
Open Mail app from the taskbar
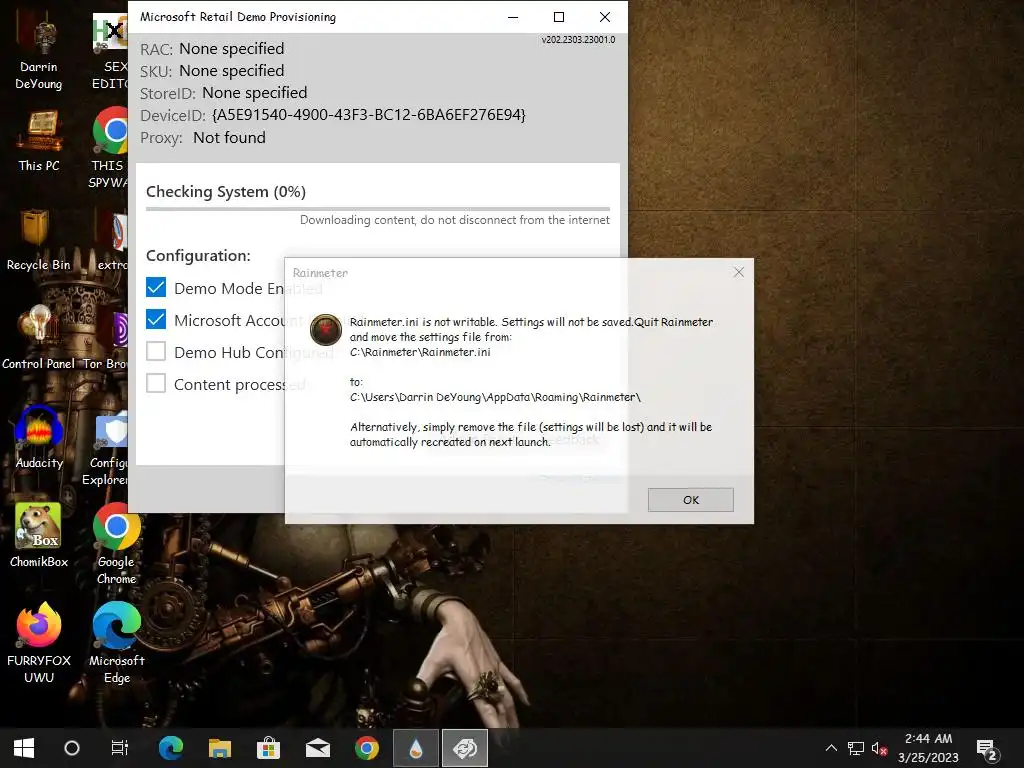pos(318,748)
